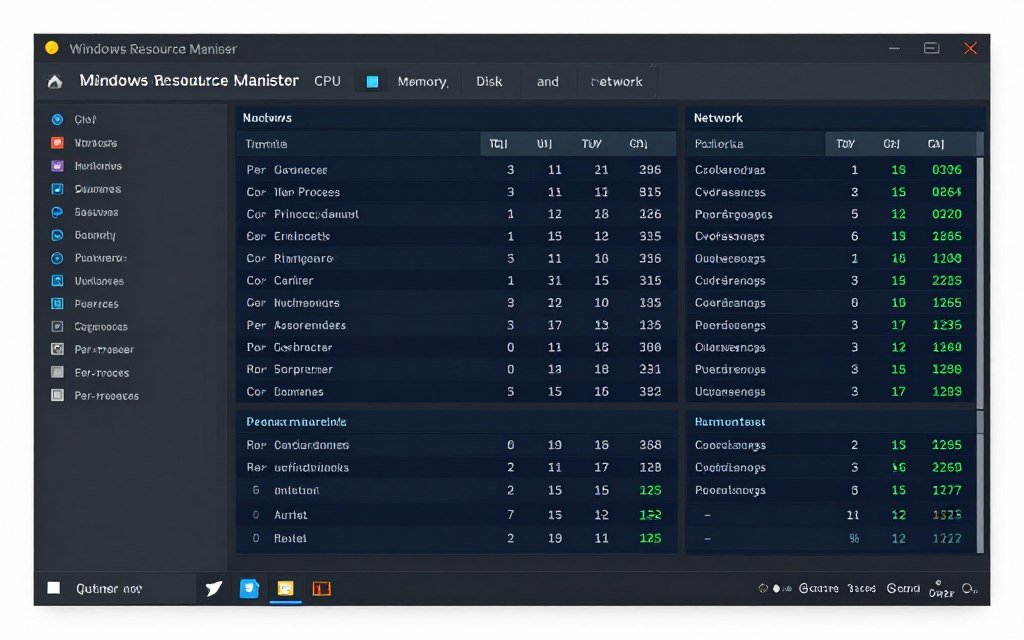Click the home icon next to the title

point(53,81)
